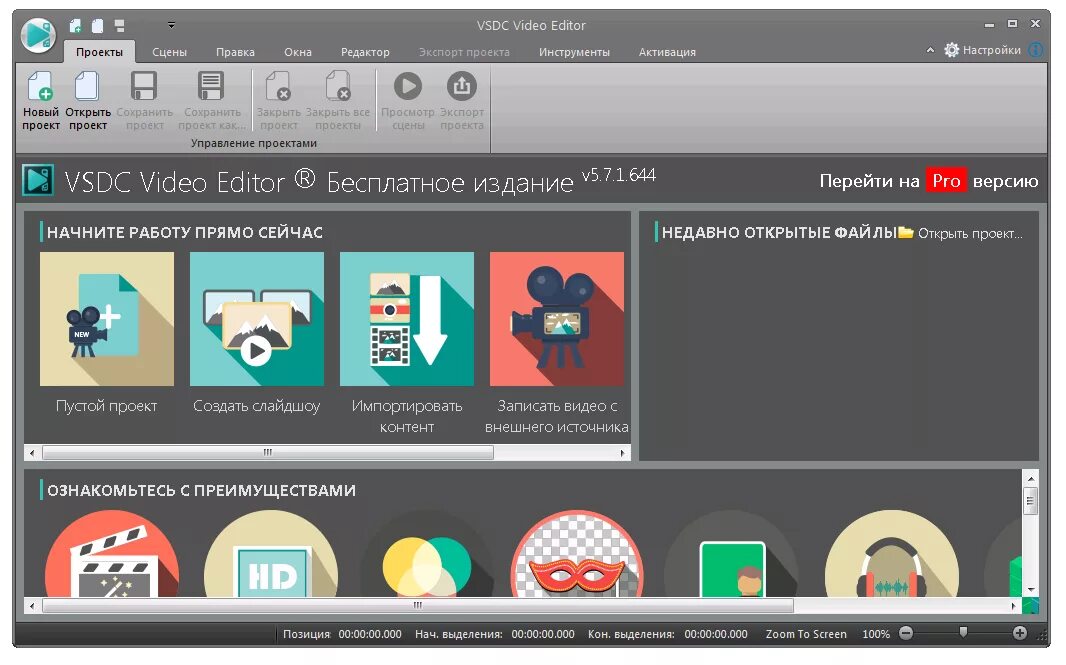The height and width of the screenshot is (665, 1066).
Task: Open the quick access toolbar dropdown arrow
Action: pyautogui.click(x=171, y=25)
